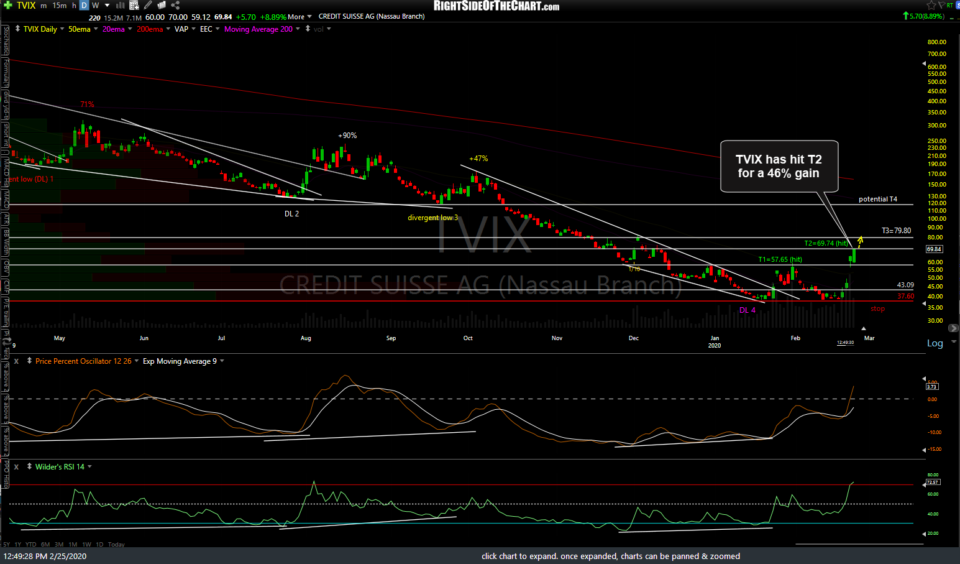Click the green up-arrow price change indicator
The width and height of the screenshot is (960, 564).
click(906, 16)
